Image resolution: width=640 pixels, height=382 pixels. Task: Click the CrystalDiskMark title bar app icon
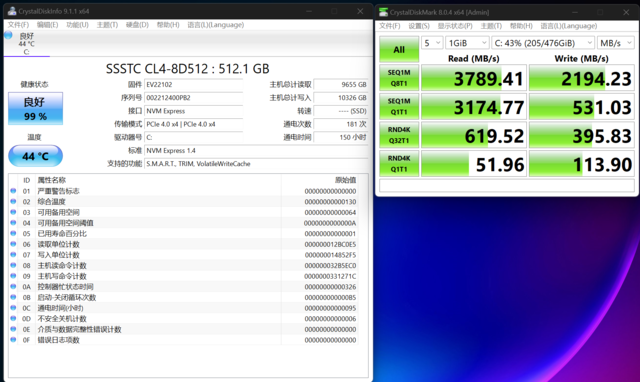(x=383, y=12)
